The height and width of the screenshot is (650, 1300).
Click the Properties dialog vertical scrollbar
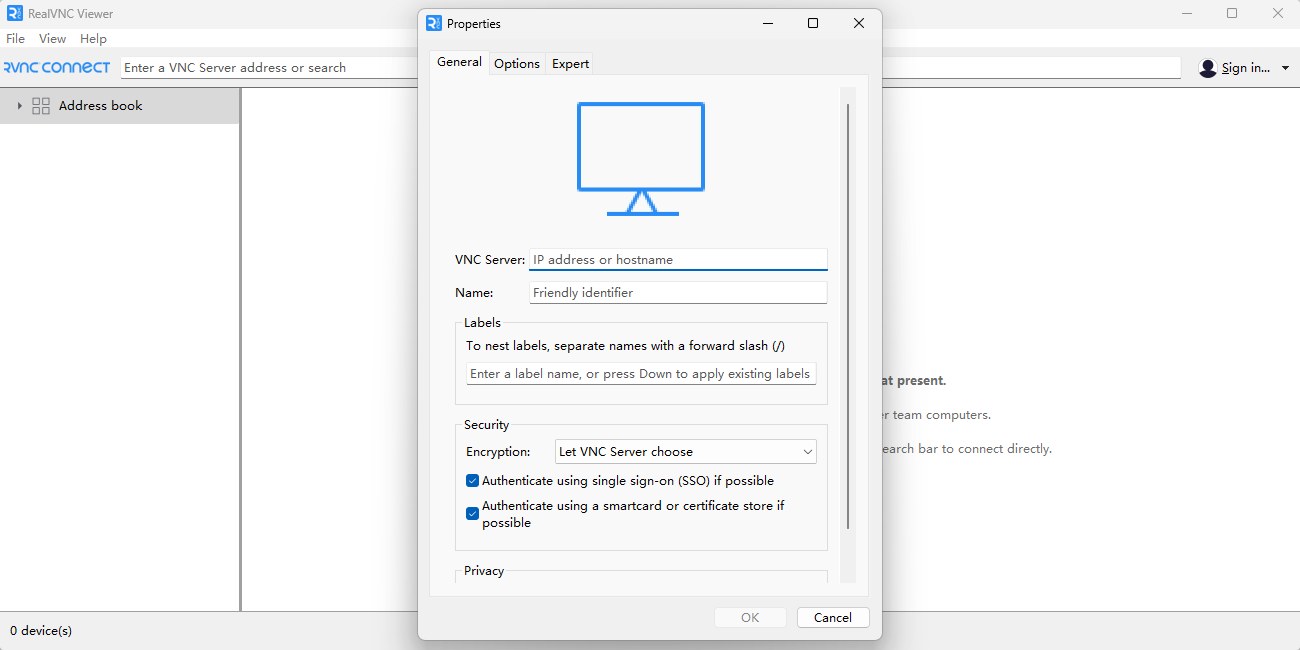(848, 315)
